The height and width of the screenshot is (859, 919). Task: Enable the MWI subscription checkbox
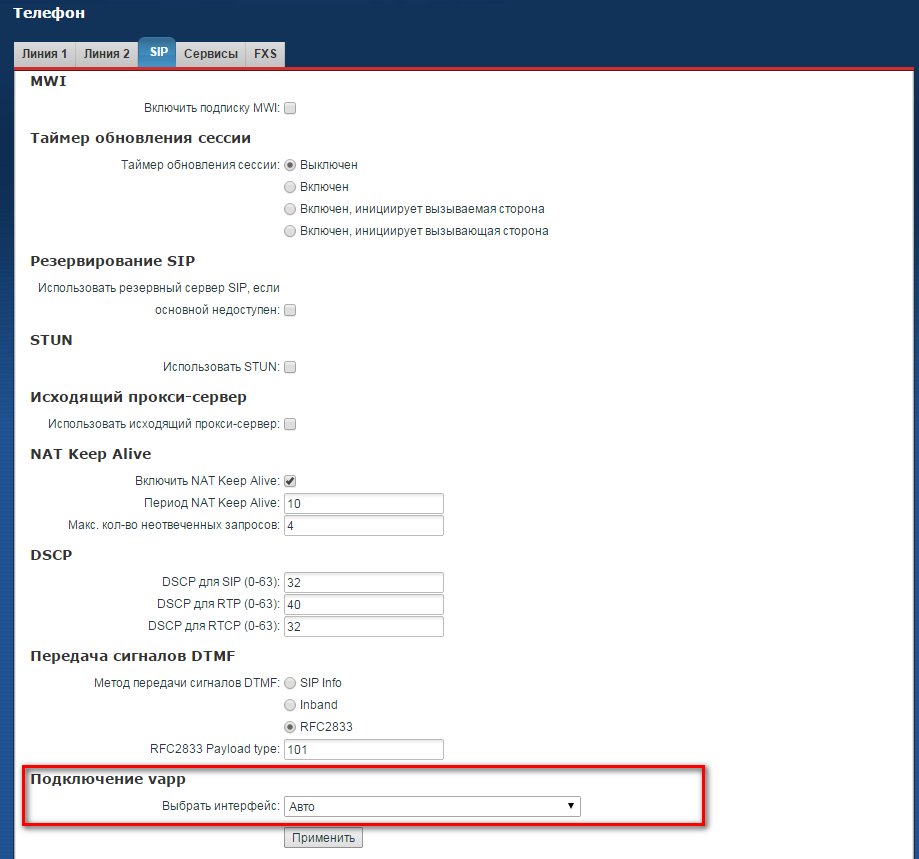point(291,108)
